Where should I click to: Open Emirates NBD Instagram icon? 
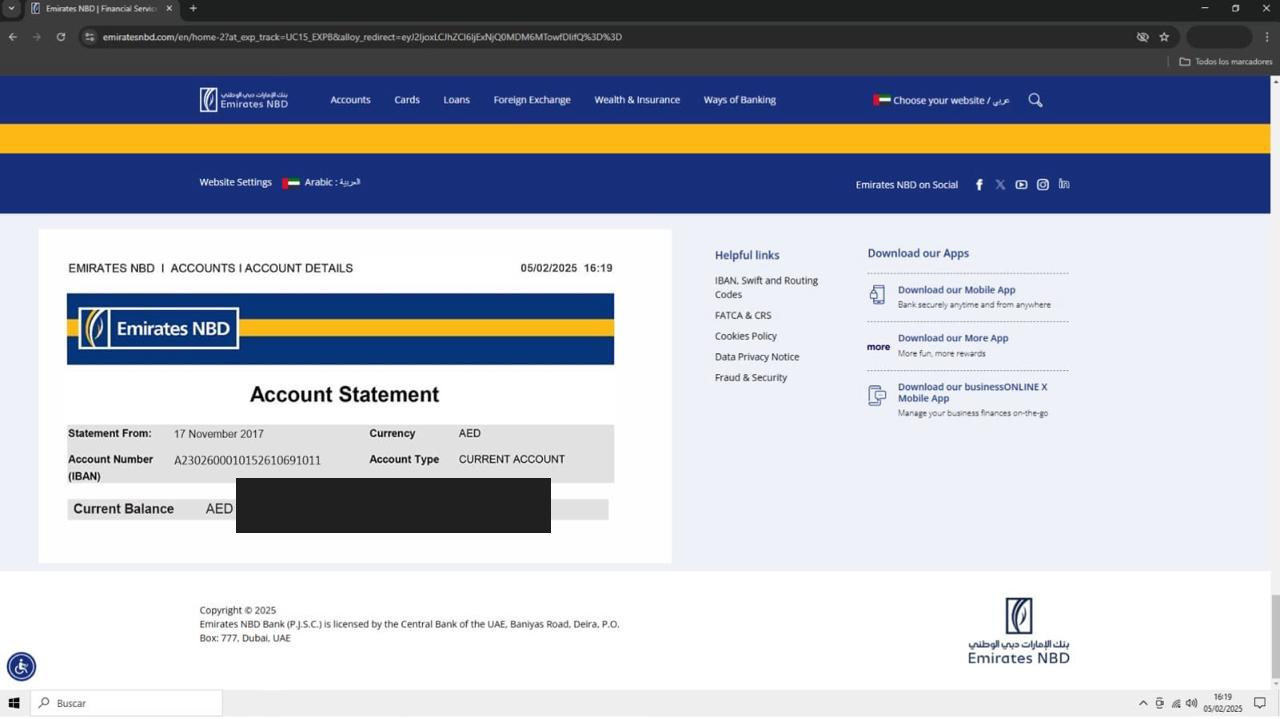[1043, 184]
